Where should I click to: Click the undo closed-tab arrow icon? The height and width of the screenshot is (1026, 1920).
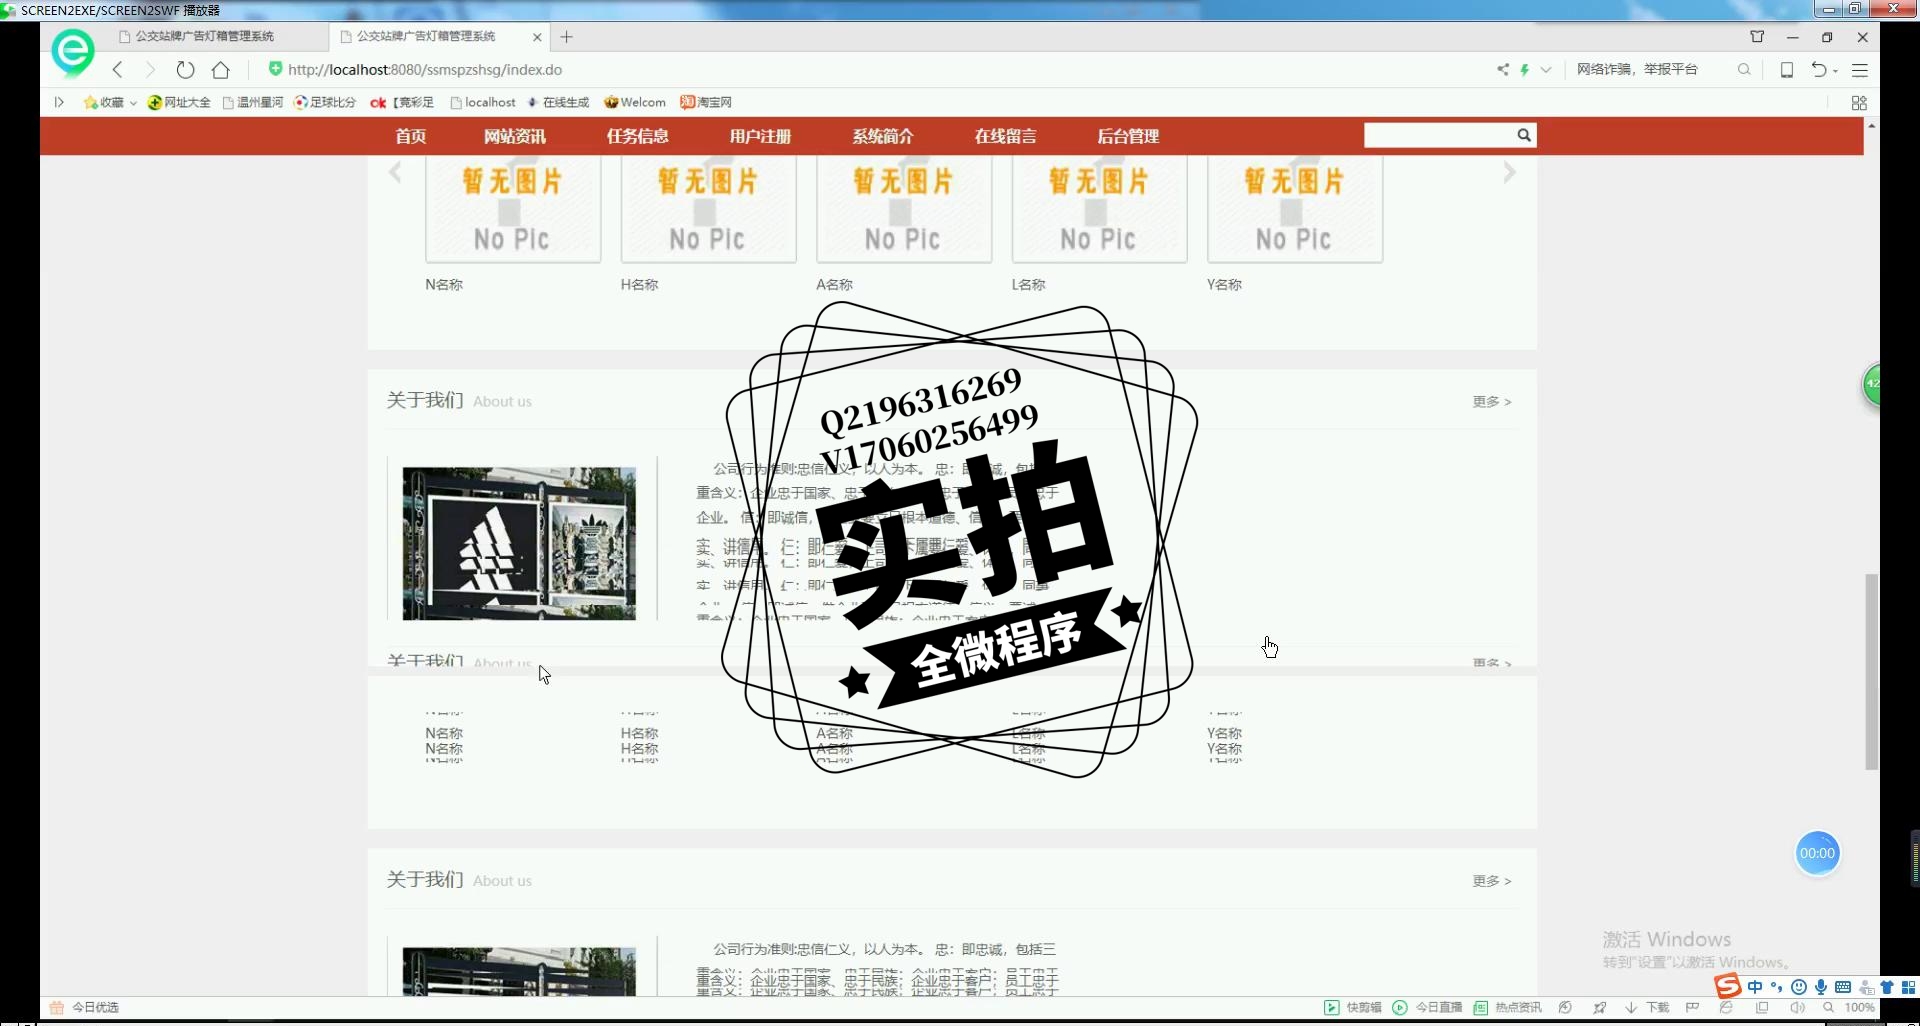(x=1819, y=70)
